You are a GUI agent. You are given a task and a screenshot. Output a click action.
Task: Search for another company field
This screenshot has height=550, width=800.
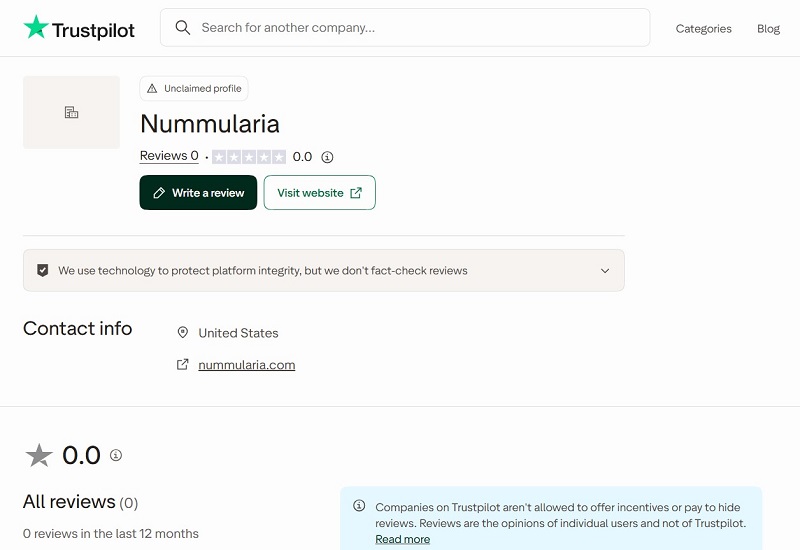point(405,28)
